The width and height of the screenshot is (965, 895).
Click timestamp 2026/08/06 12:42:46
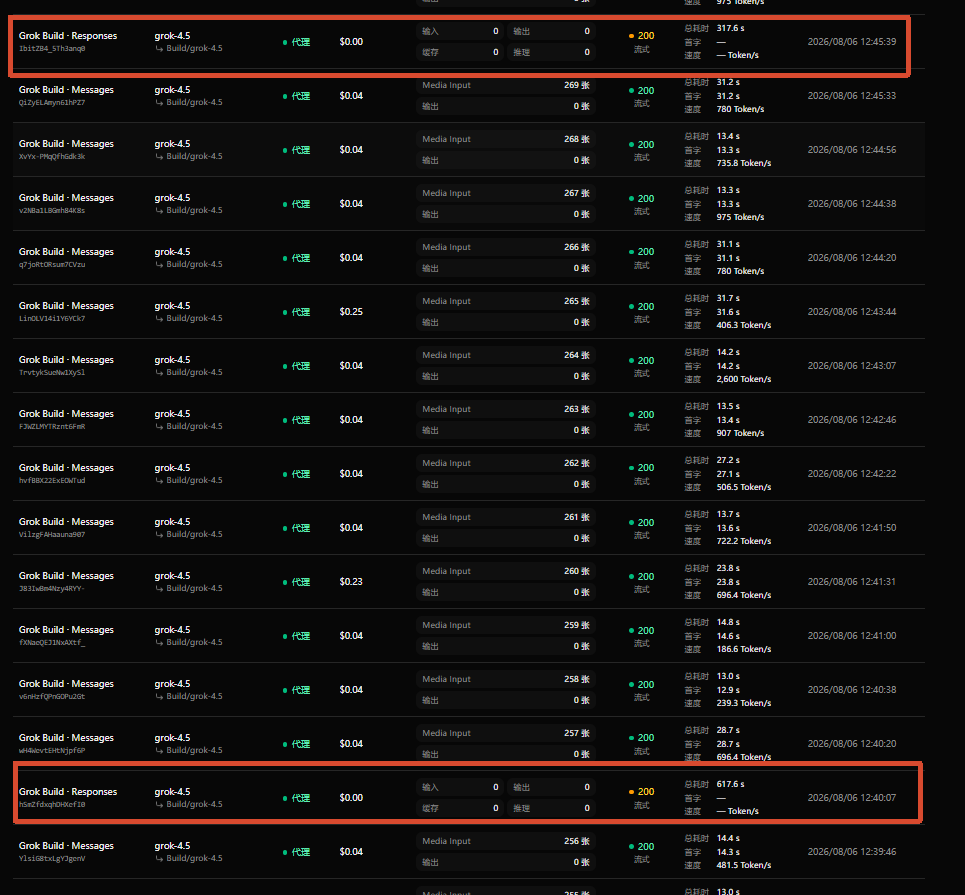[851, 420]
